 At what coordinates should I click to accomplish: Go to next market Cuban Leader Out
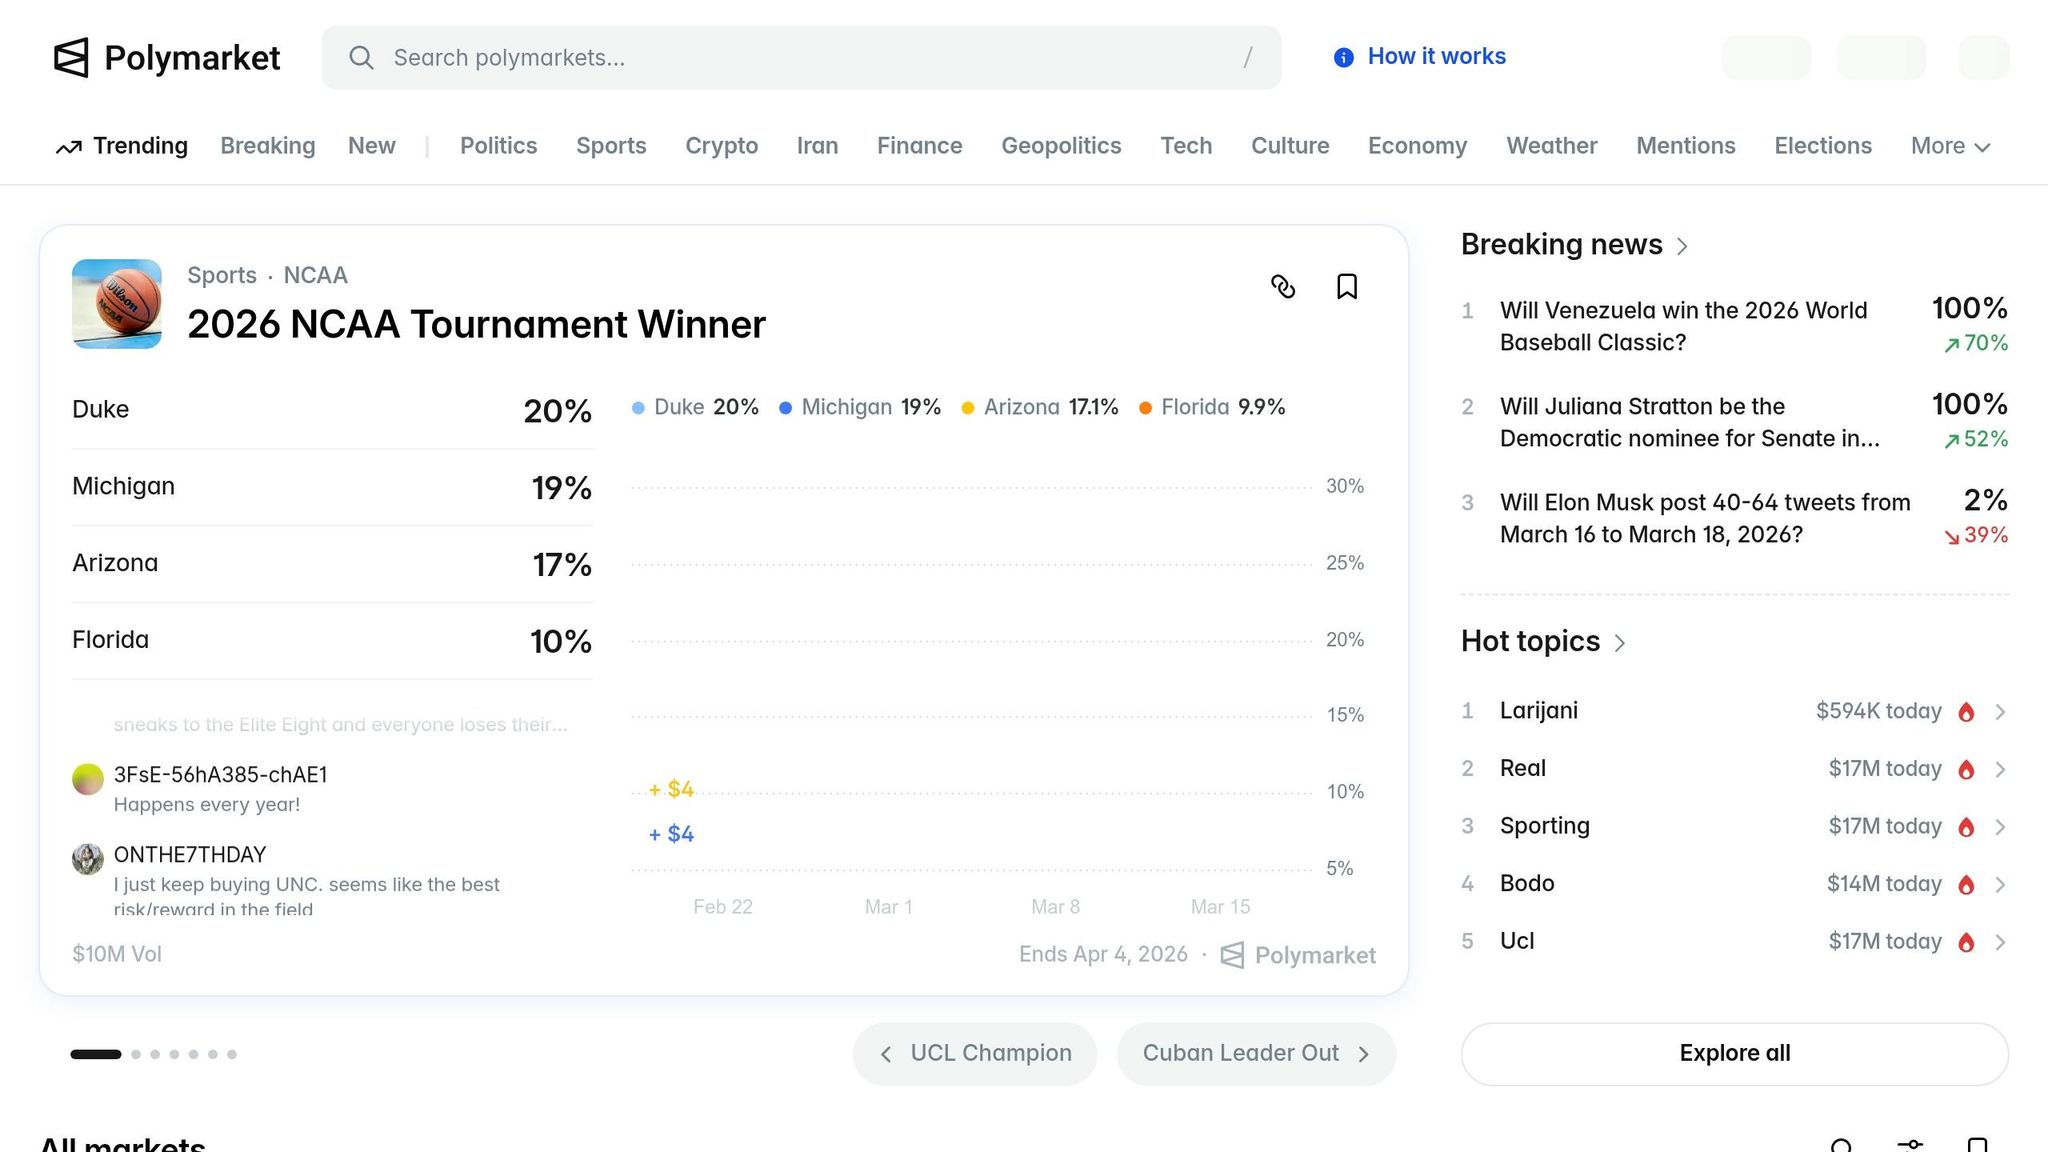[x=1256, y=1053]
